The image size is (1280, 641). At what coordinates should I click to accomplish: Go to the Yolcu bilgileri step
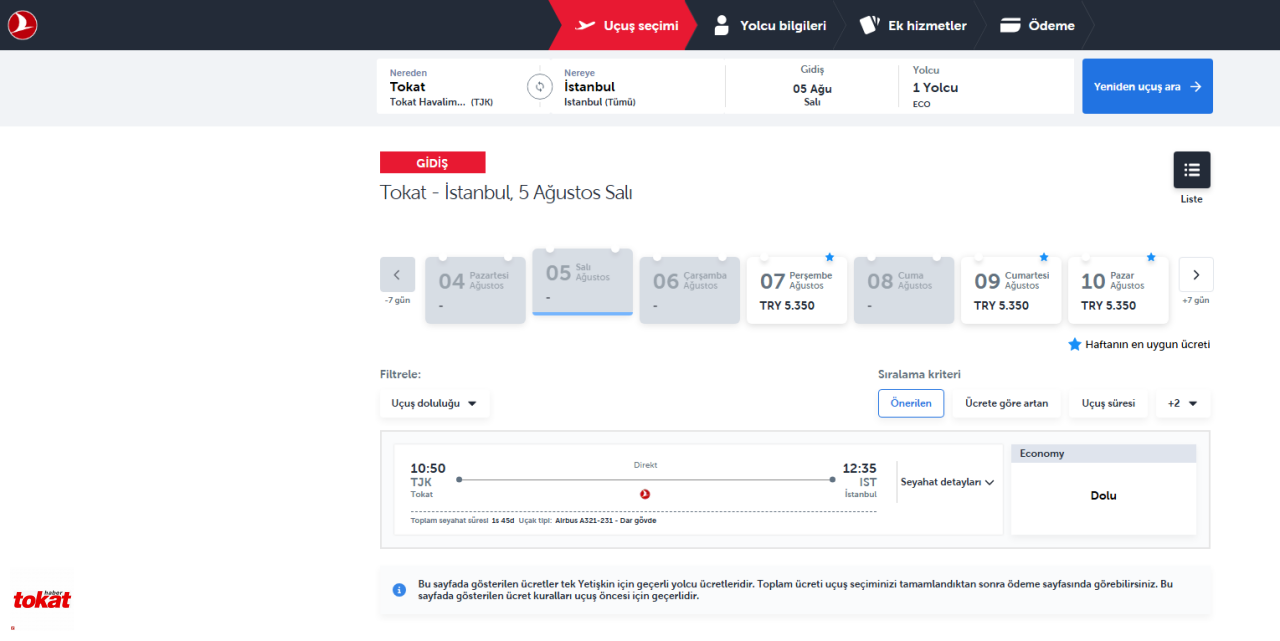pyautogui.click(x=770, y=25)
